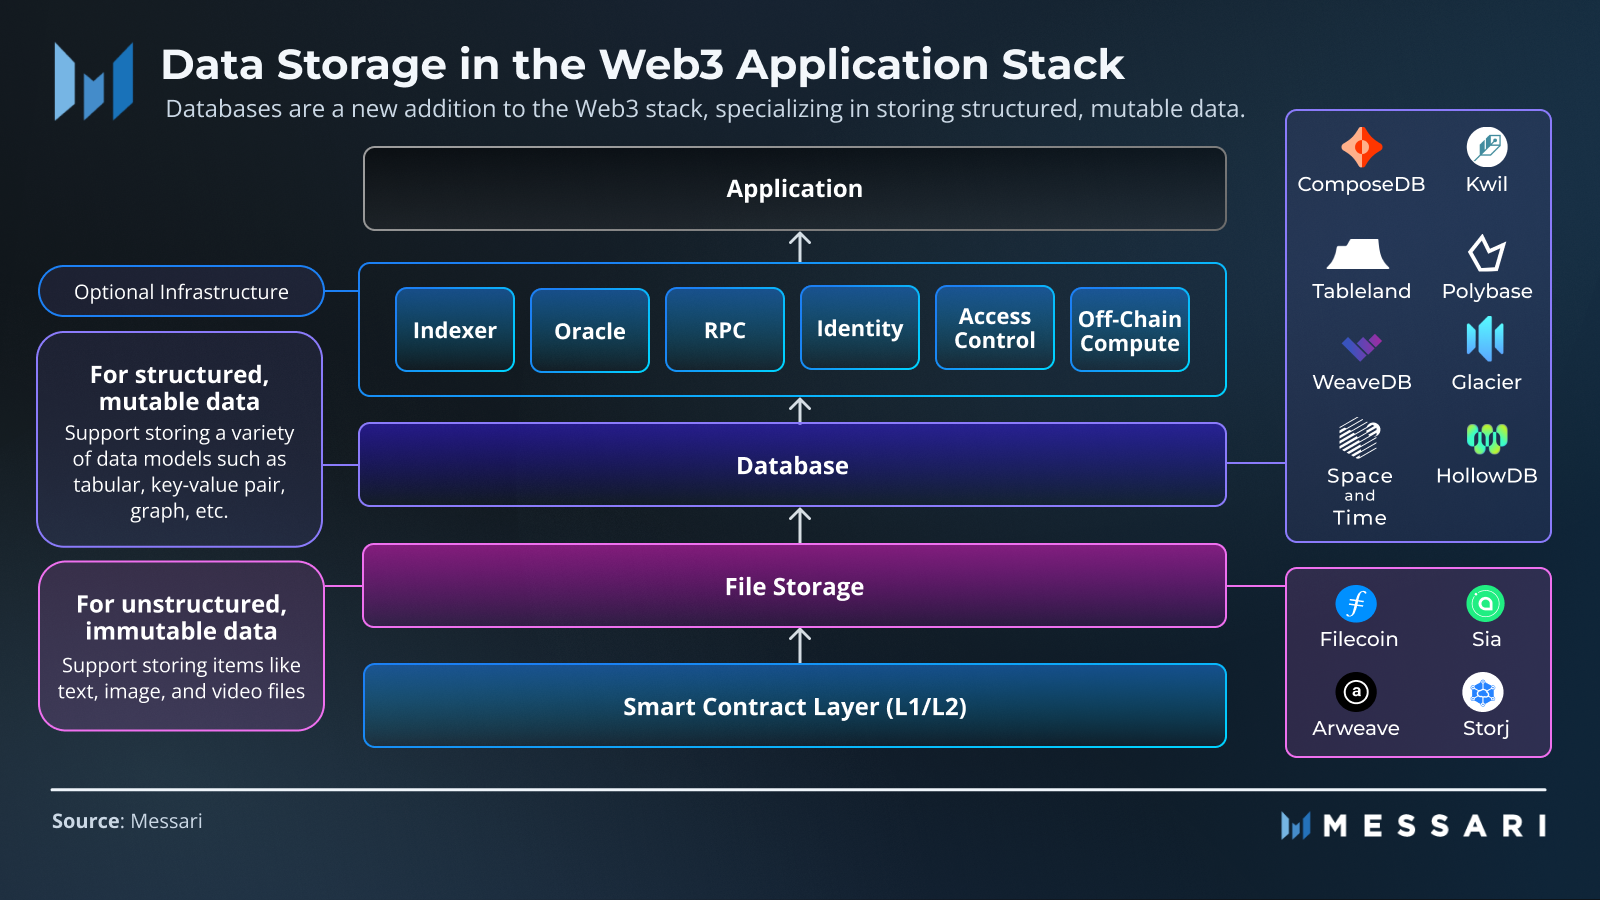The image size is (1600, 900).
Task: Click the Kwil feather icon
Action: coord(1486,148)
